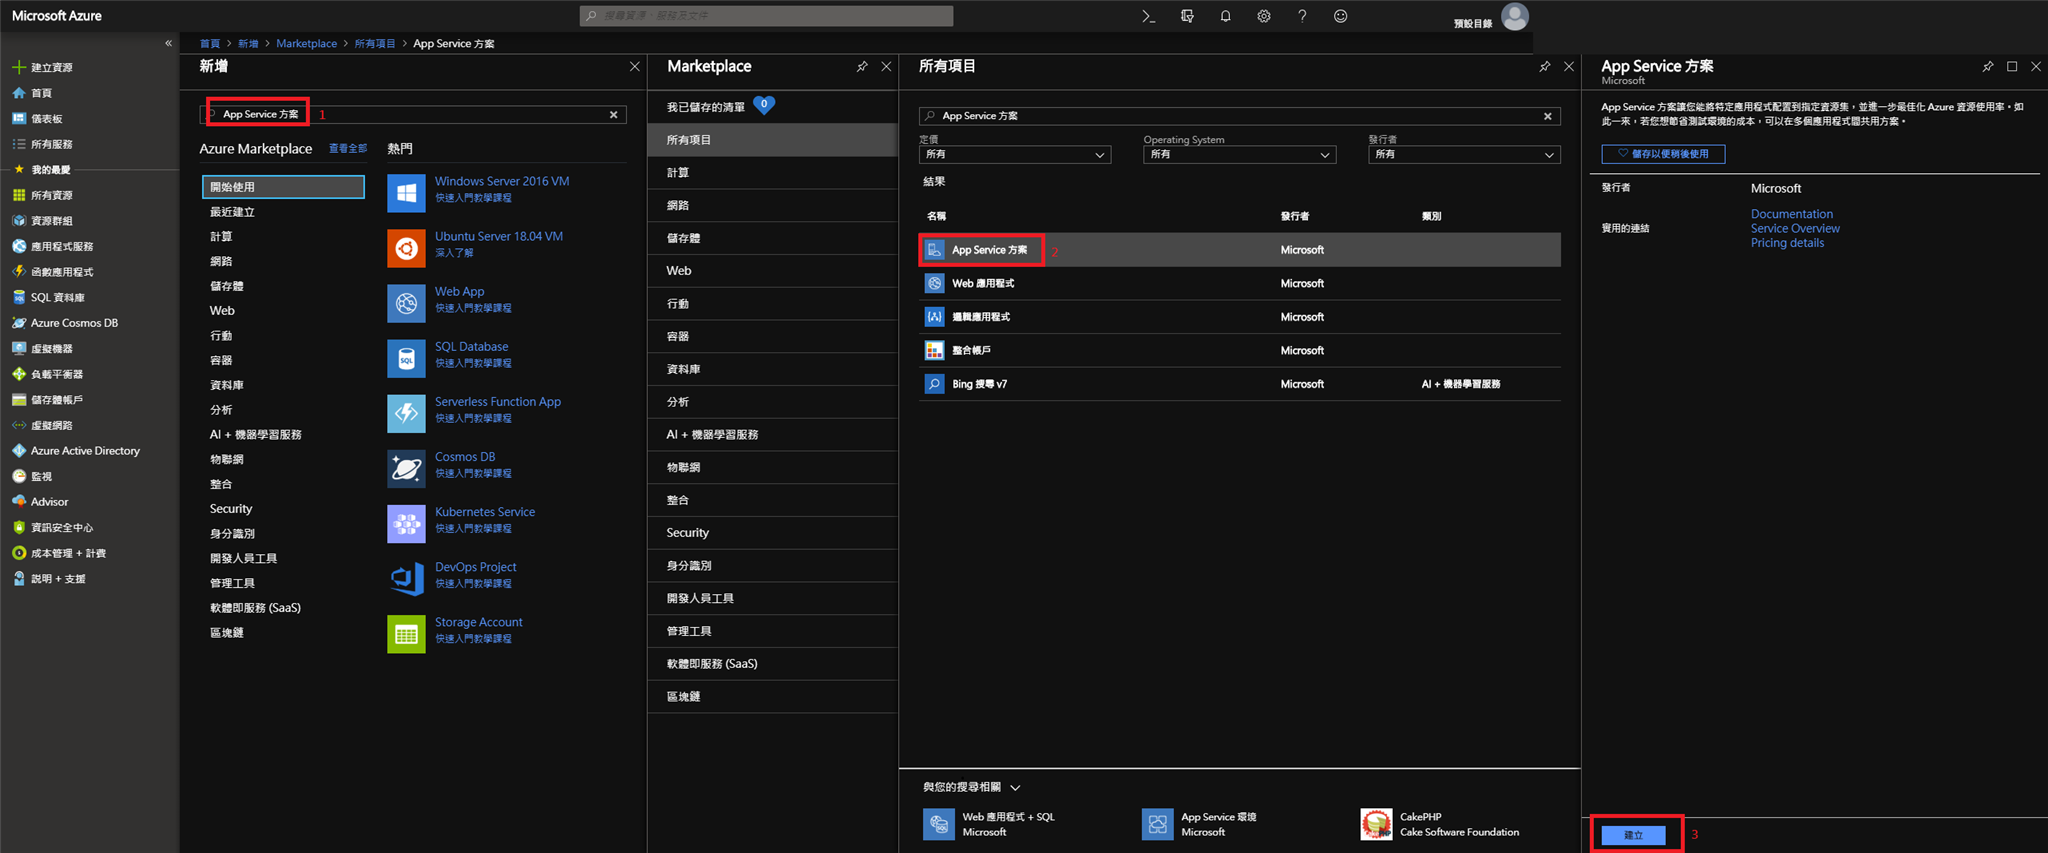Pin the Marketplace blade
Screen dimensions: 2048x853
[x=862, y=67]
